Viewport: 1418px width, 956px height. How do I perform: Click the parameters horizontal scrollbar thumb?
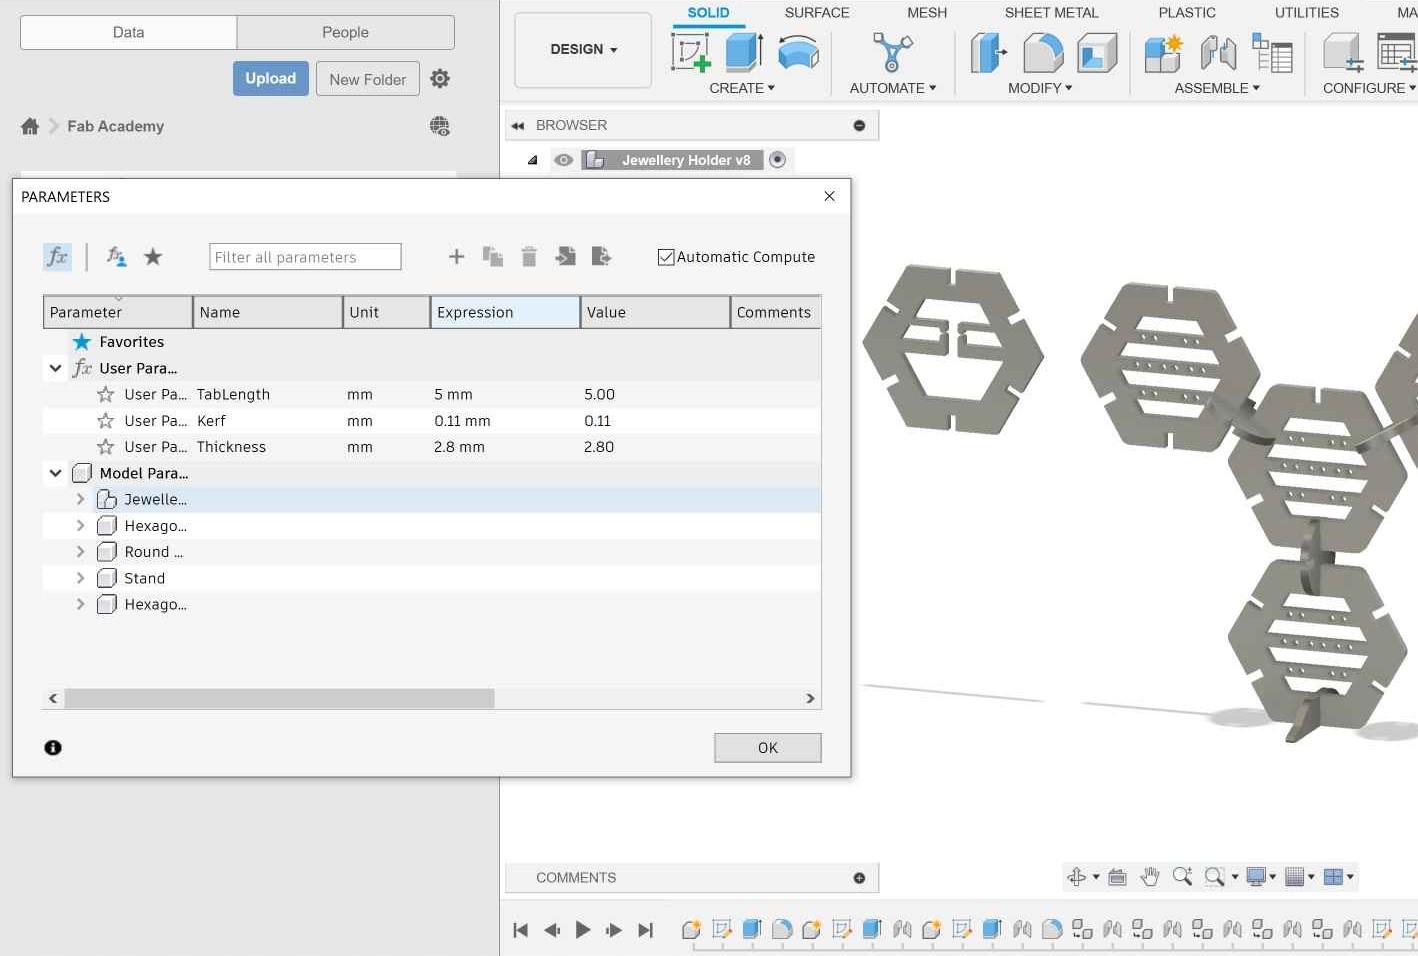pyautogui.click(x=279, y=698)
